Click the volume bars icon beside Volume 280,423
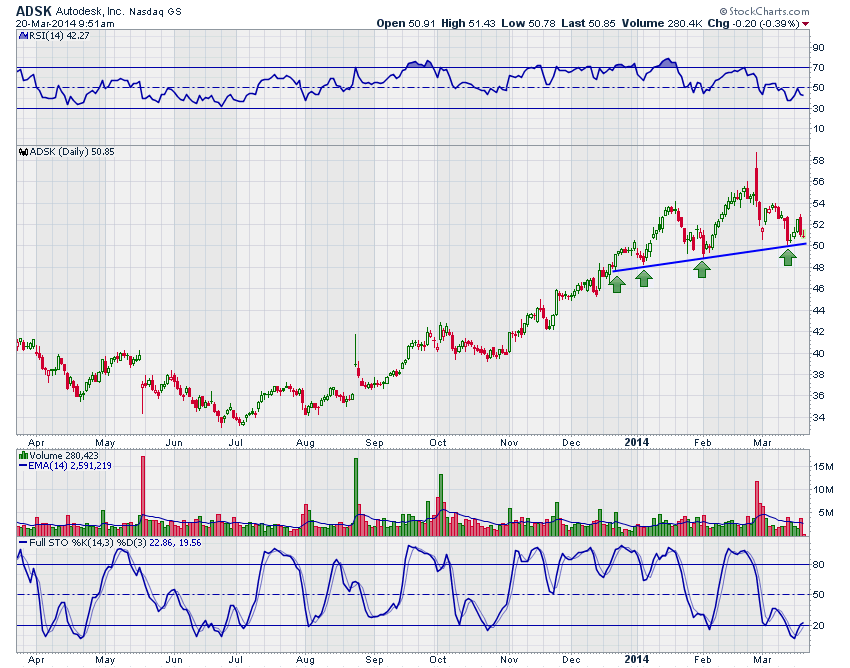Image resolution: width=850 pixels, height=668 pixels. (23, 456)
